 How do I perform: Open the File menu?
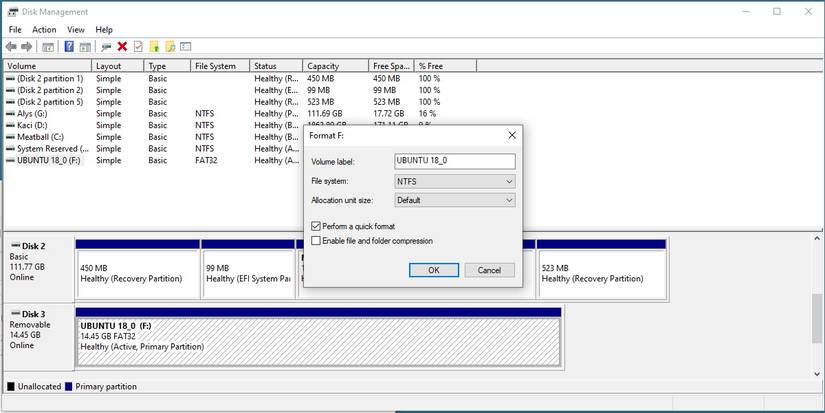pos(15,30)
